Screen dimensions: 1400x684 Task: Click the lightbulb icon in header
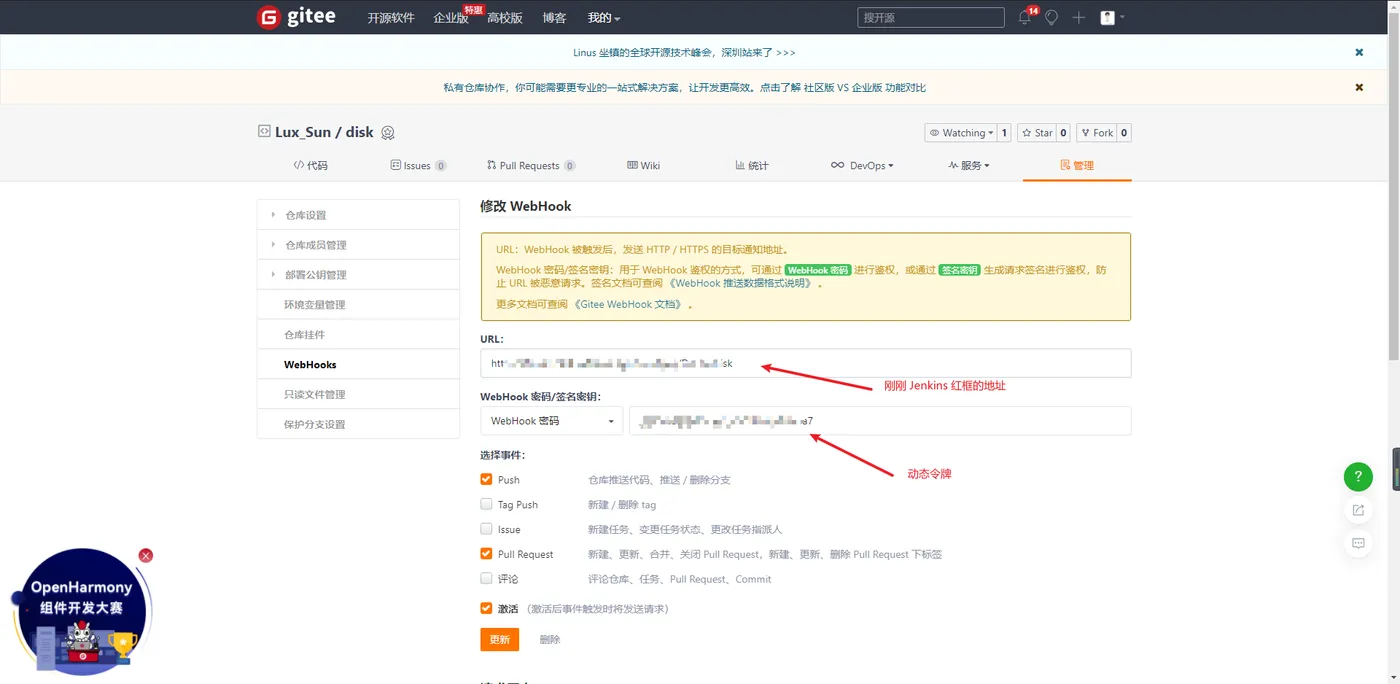pyautogui.click(x=1051, y=18)
